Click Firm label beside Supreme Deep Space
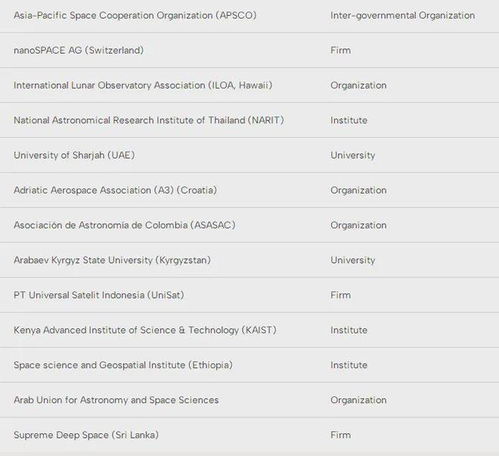The image size is (499, 456). 340,435
